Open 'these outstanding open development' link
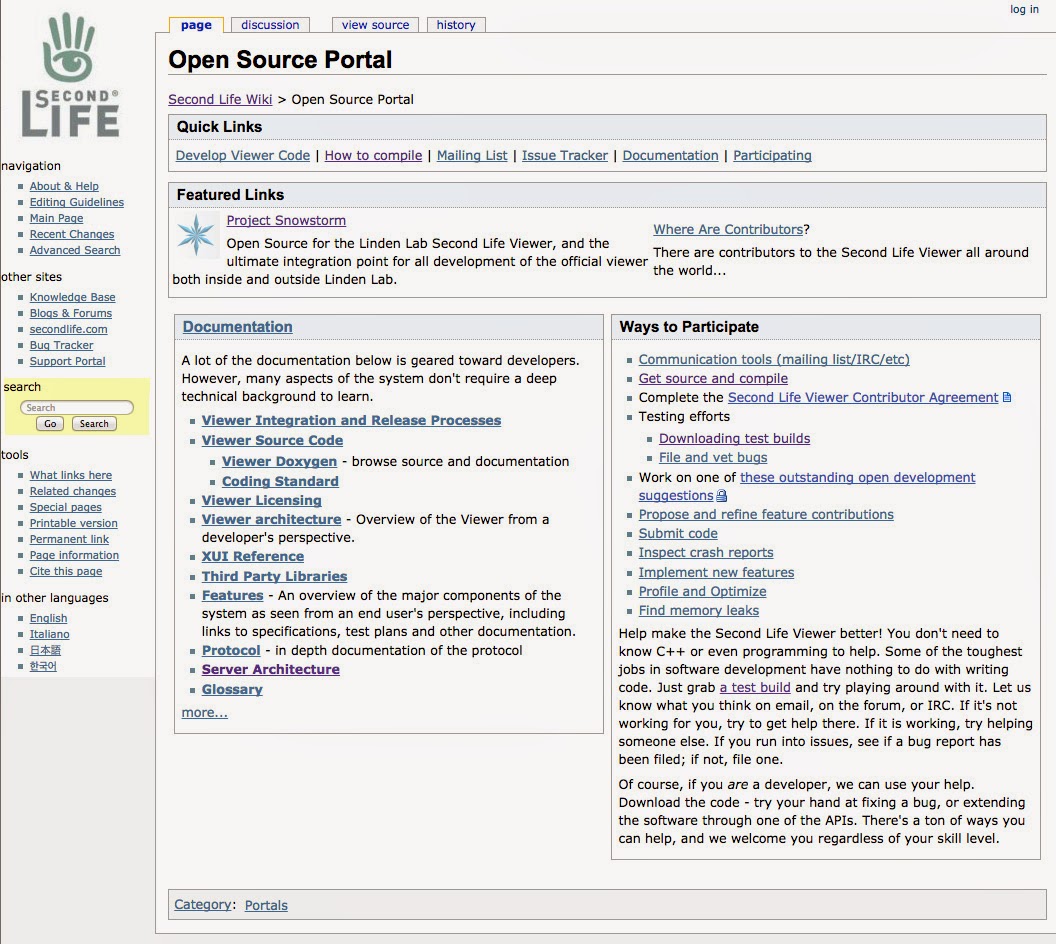The image size is (1056, 944). (857, 478)
